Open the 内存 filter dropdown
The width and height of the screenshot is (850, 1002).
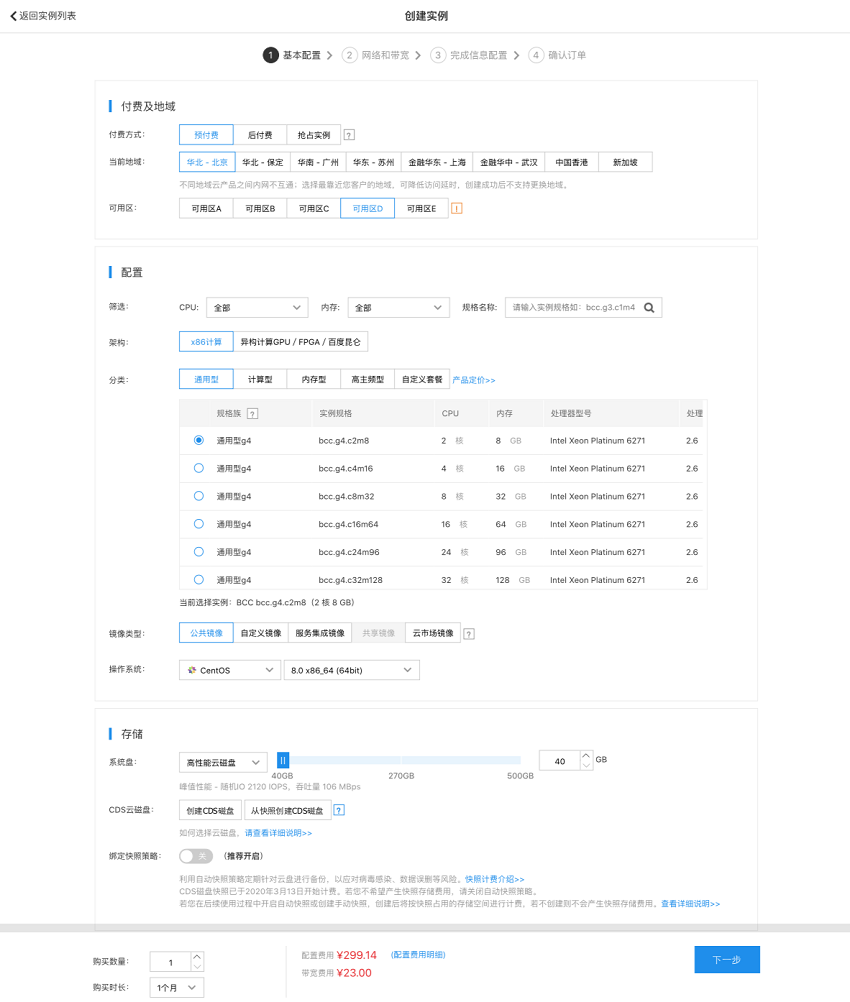399,307
